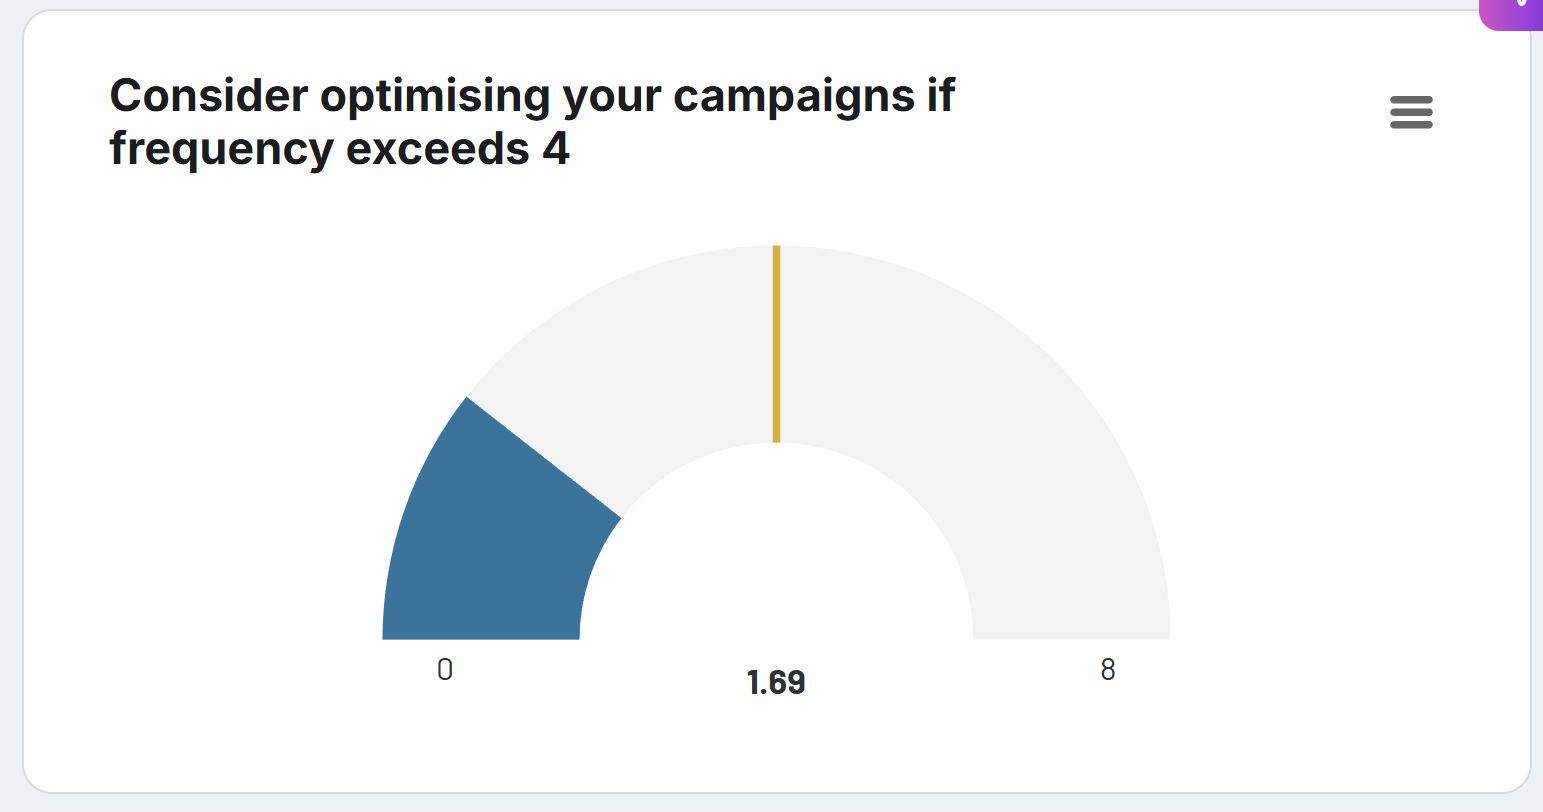Click inside the empty gauge semicircle center

(776, 560)
